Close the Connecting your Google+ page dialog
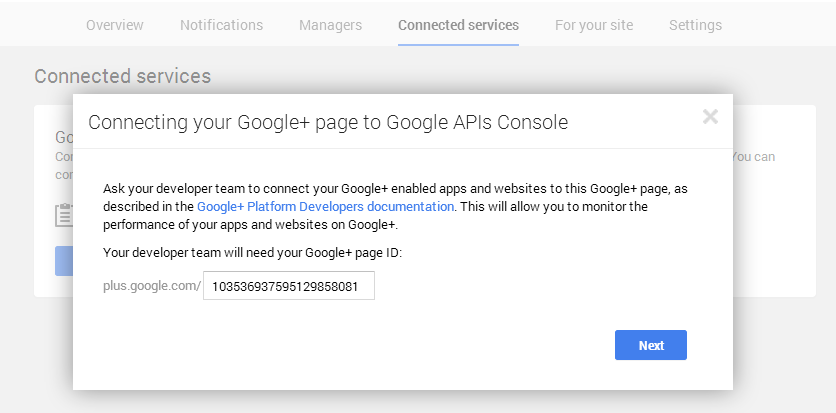The height and width of the screenshot is (413, 836). (710, 117)
